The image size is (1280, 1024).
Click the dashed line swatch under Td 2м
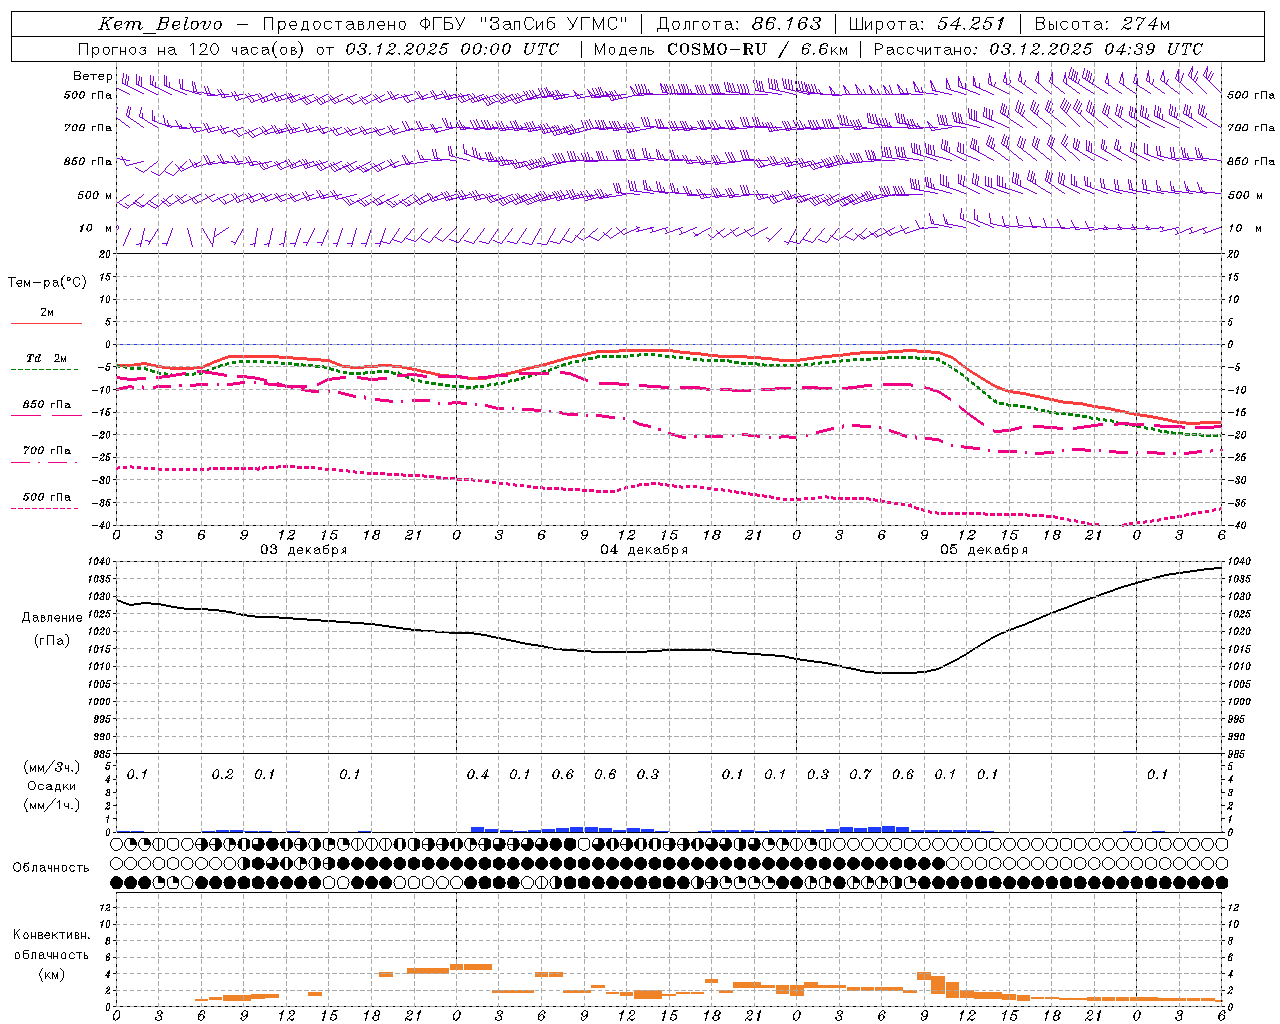click(x=44, y=370)
